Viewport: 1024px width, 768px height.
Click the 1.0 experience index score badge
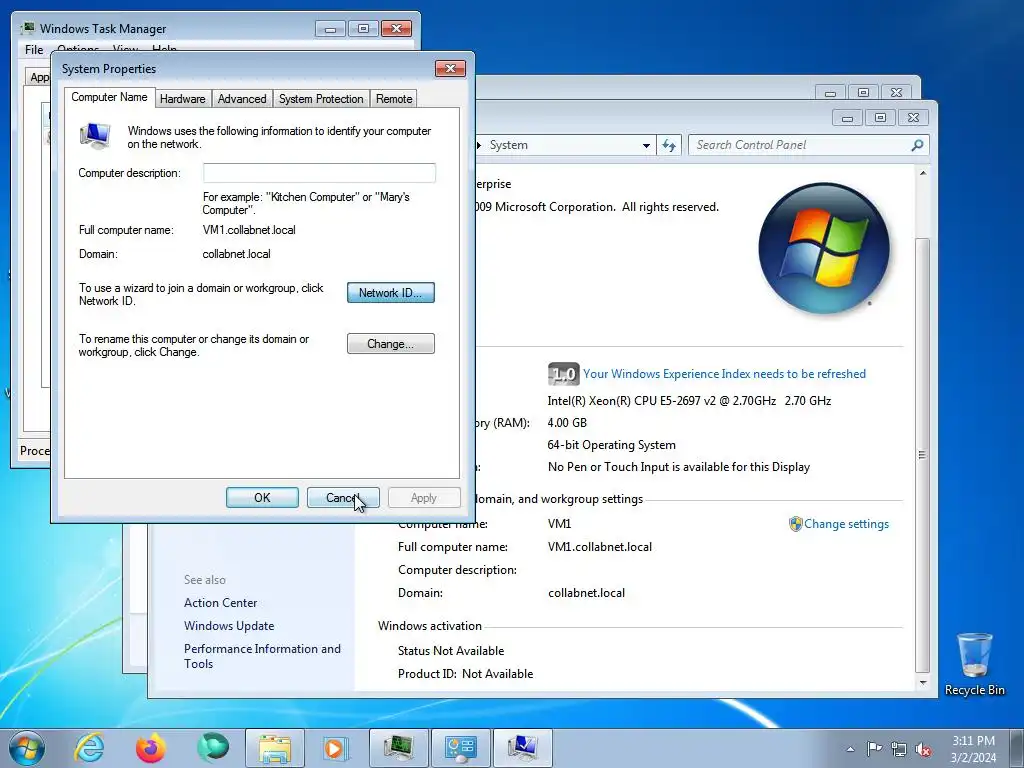point(563,374)
